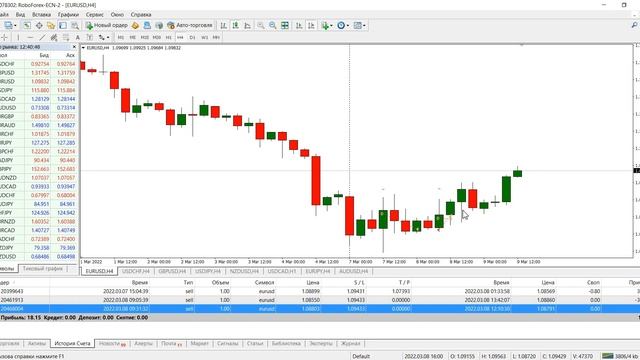640x360 pixels.
Task: Open the search magnifier at top right
Action: [635, 25]
